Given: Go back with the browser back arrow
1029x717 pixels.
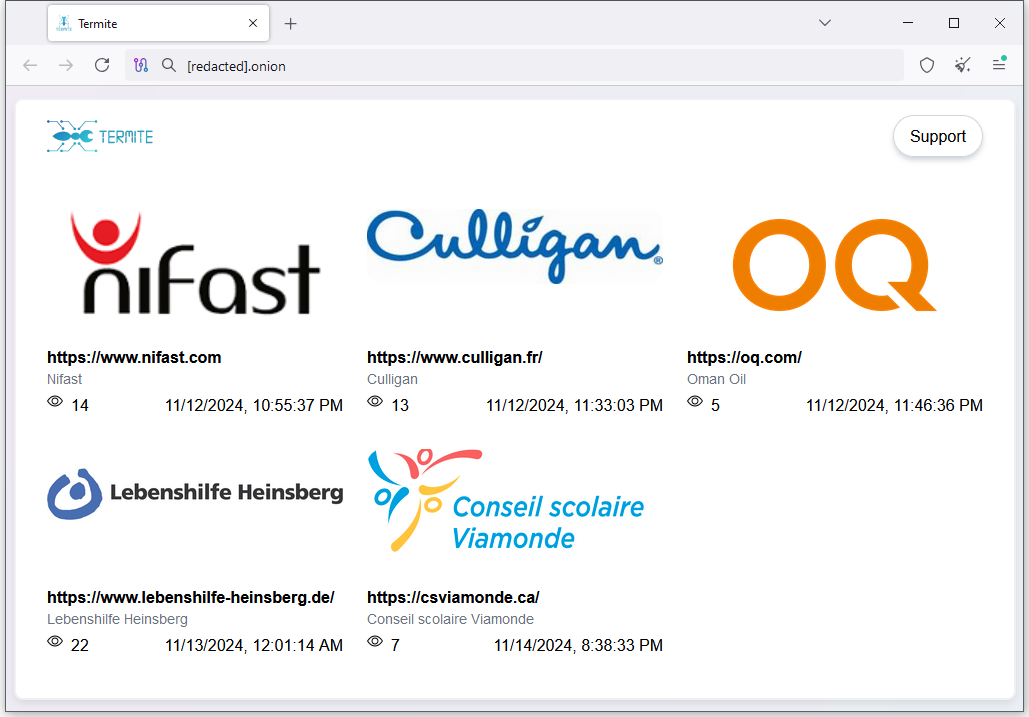Looking at the screenshot, I should [30, 66].
